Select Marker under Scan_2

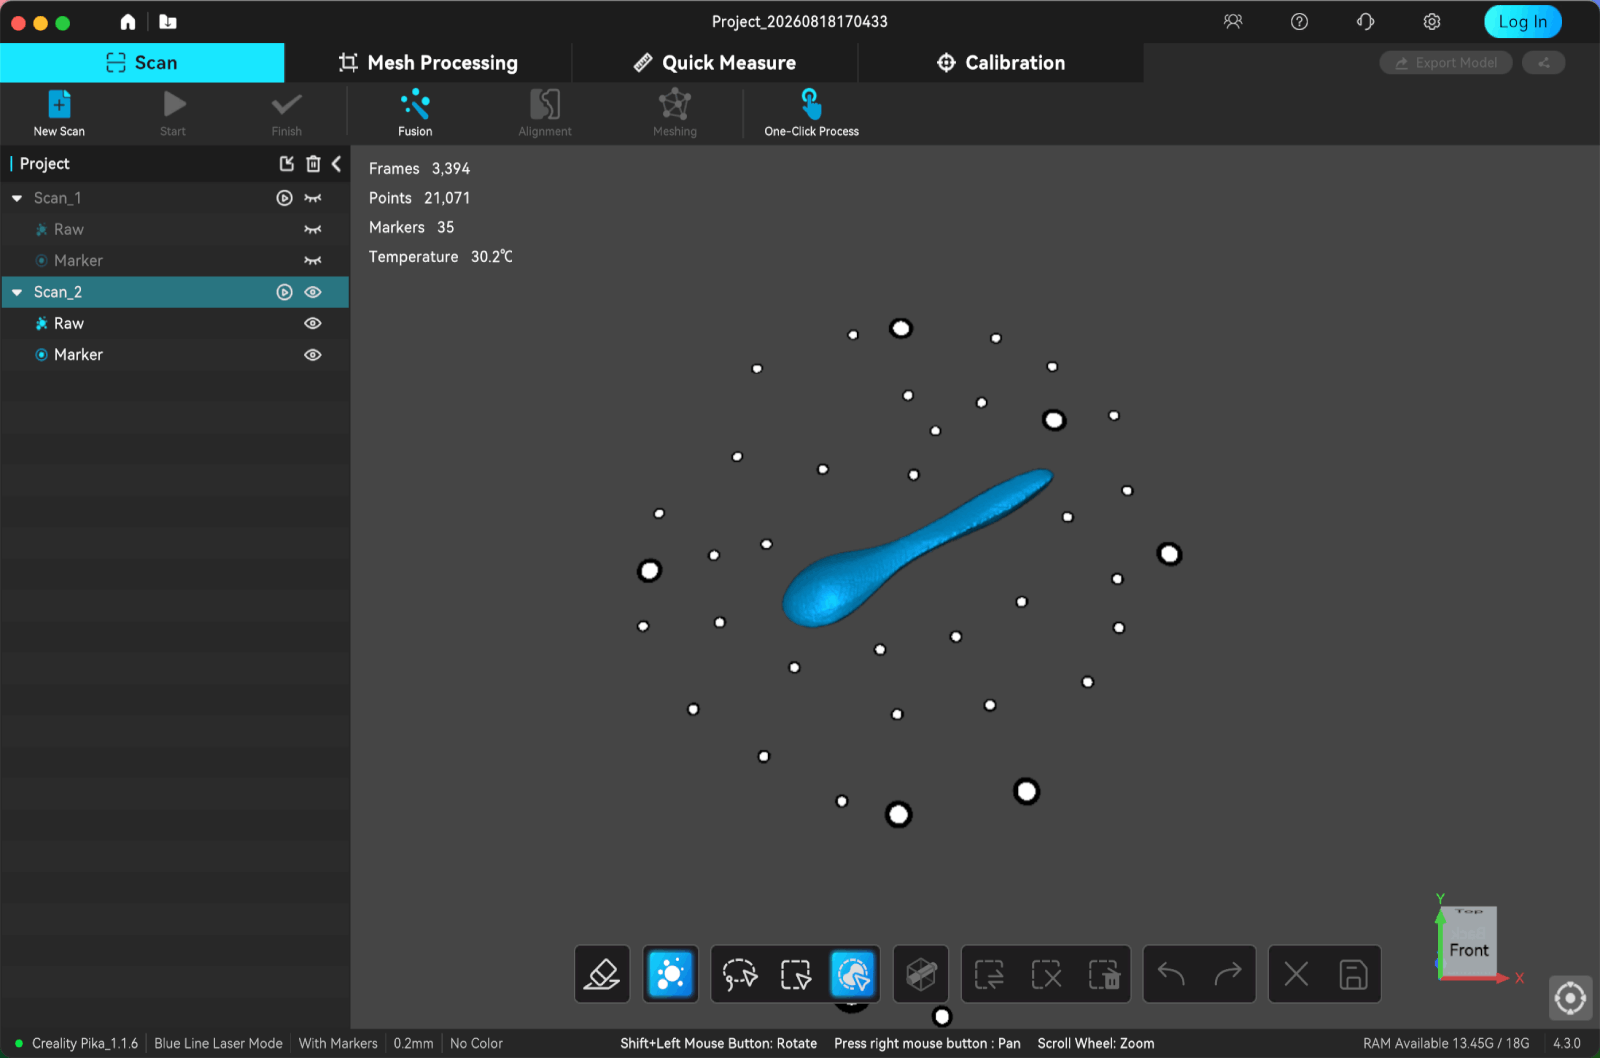[x=175, y=354]
